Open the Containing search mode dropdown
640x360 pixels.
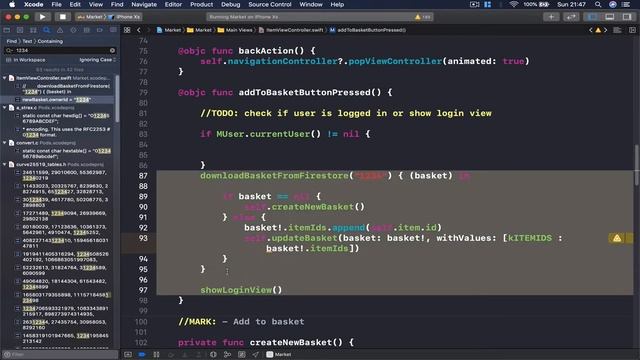(50, 41)
